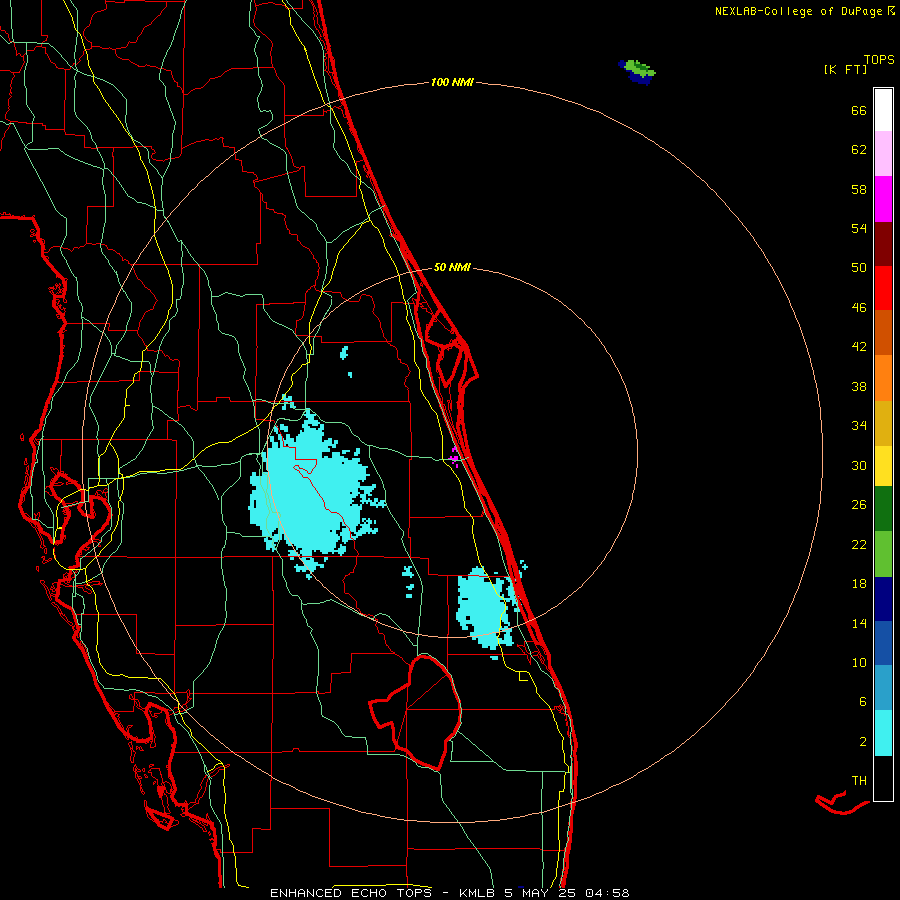Viewport: 900px width, 900px height.
Task: Click the 'TOPS' legend title
Action: pyautogui.click(x=879, y=60)
